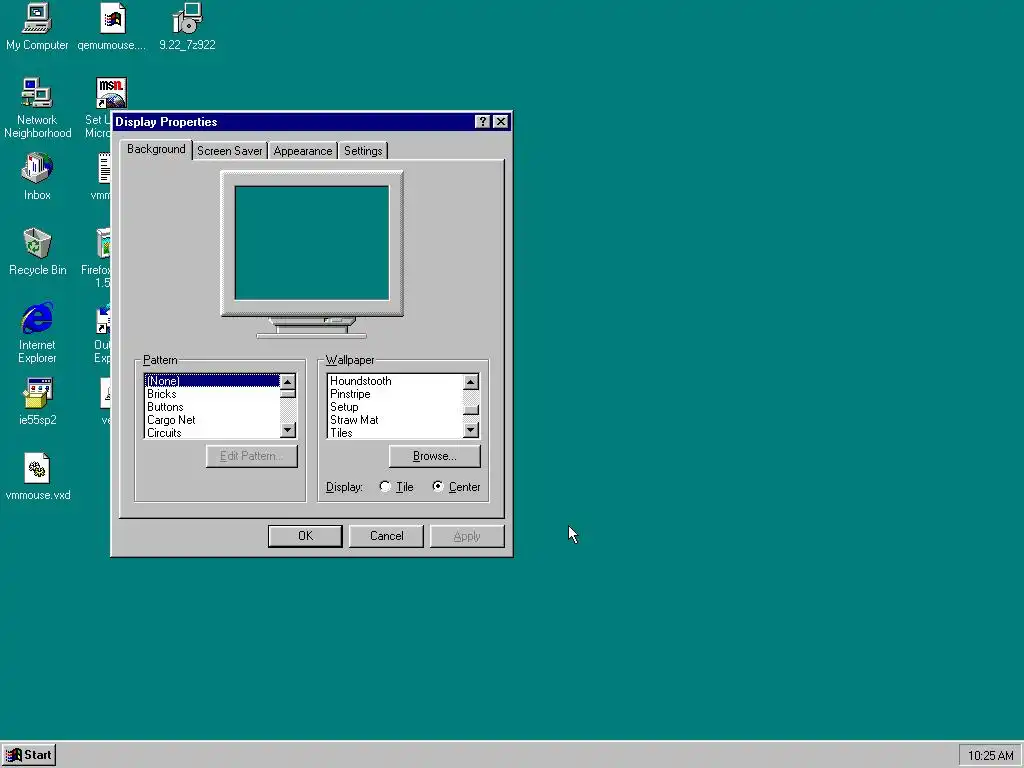
Task: Click the Pattern list scrollbar thumb
Action: point(288,394)
